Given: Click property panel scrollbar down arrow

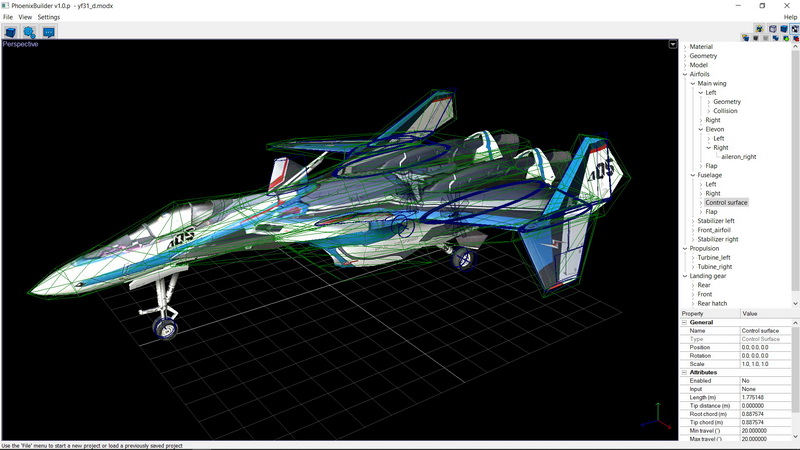Looking at the screenshot, I should (x=795, y=437).
